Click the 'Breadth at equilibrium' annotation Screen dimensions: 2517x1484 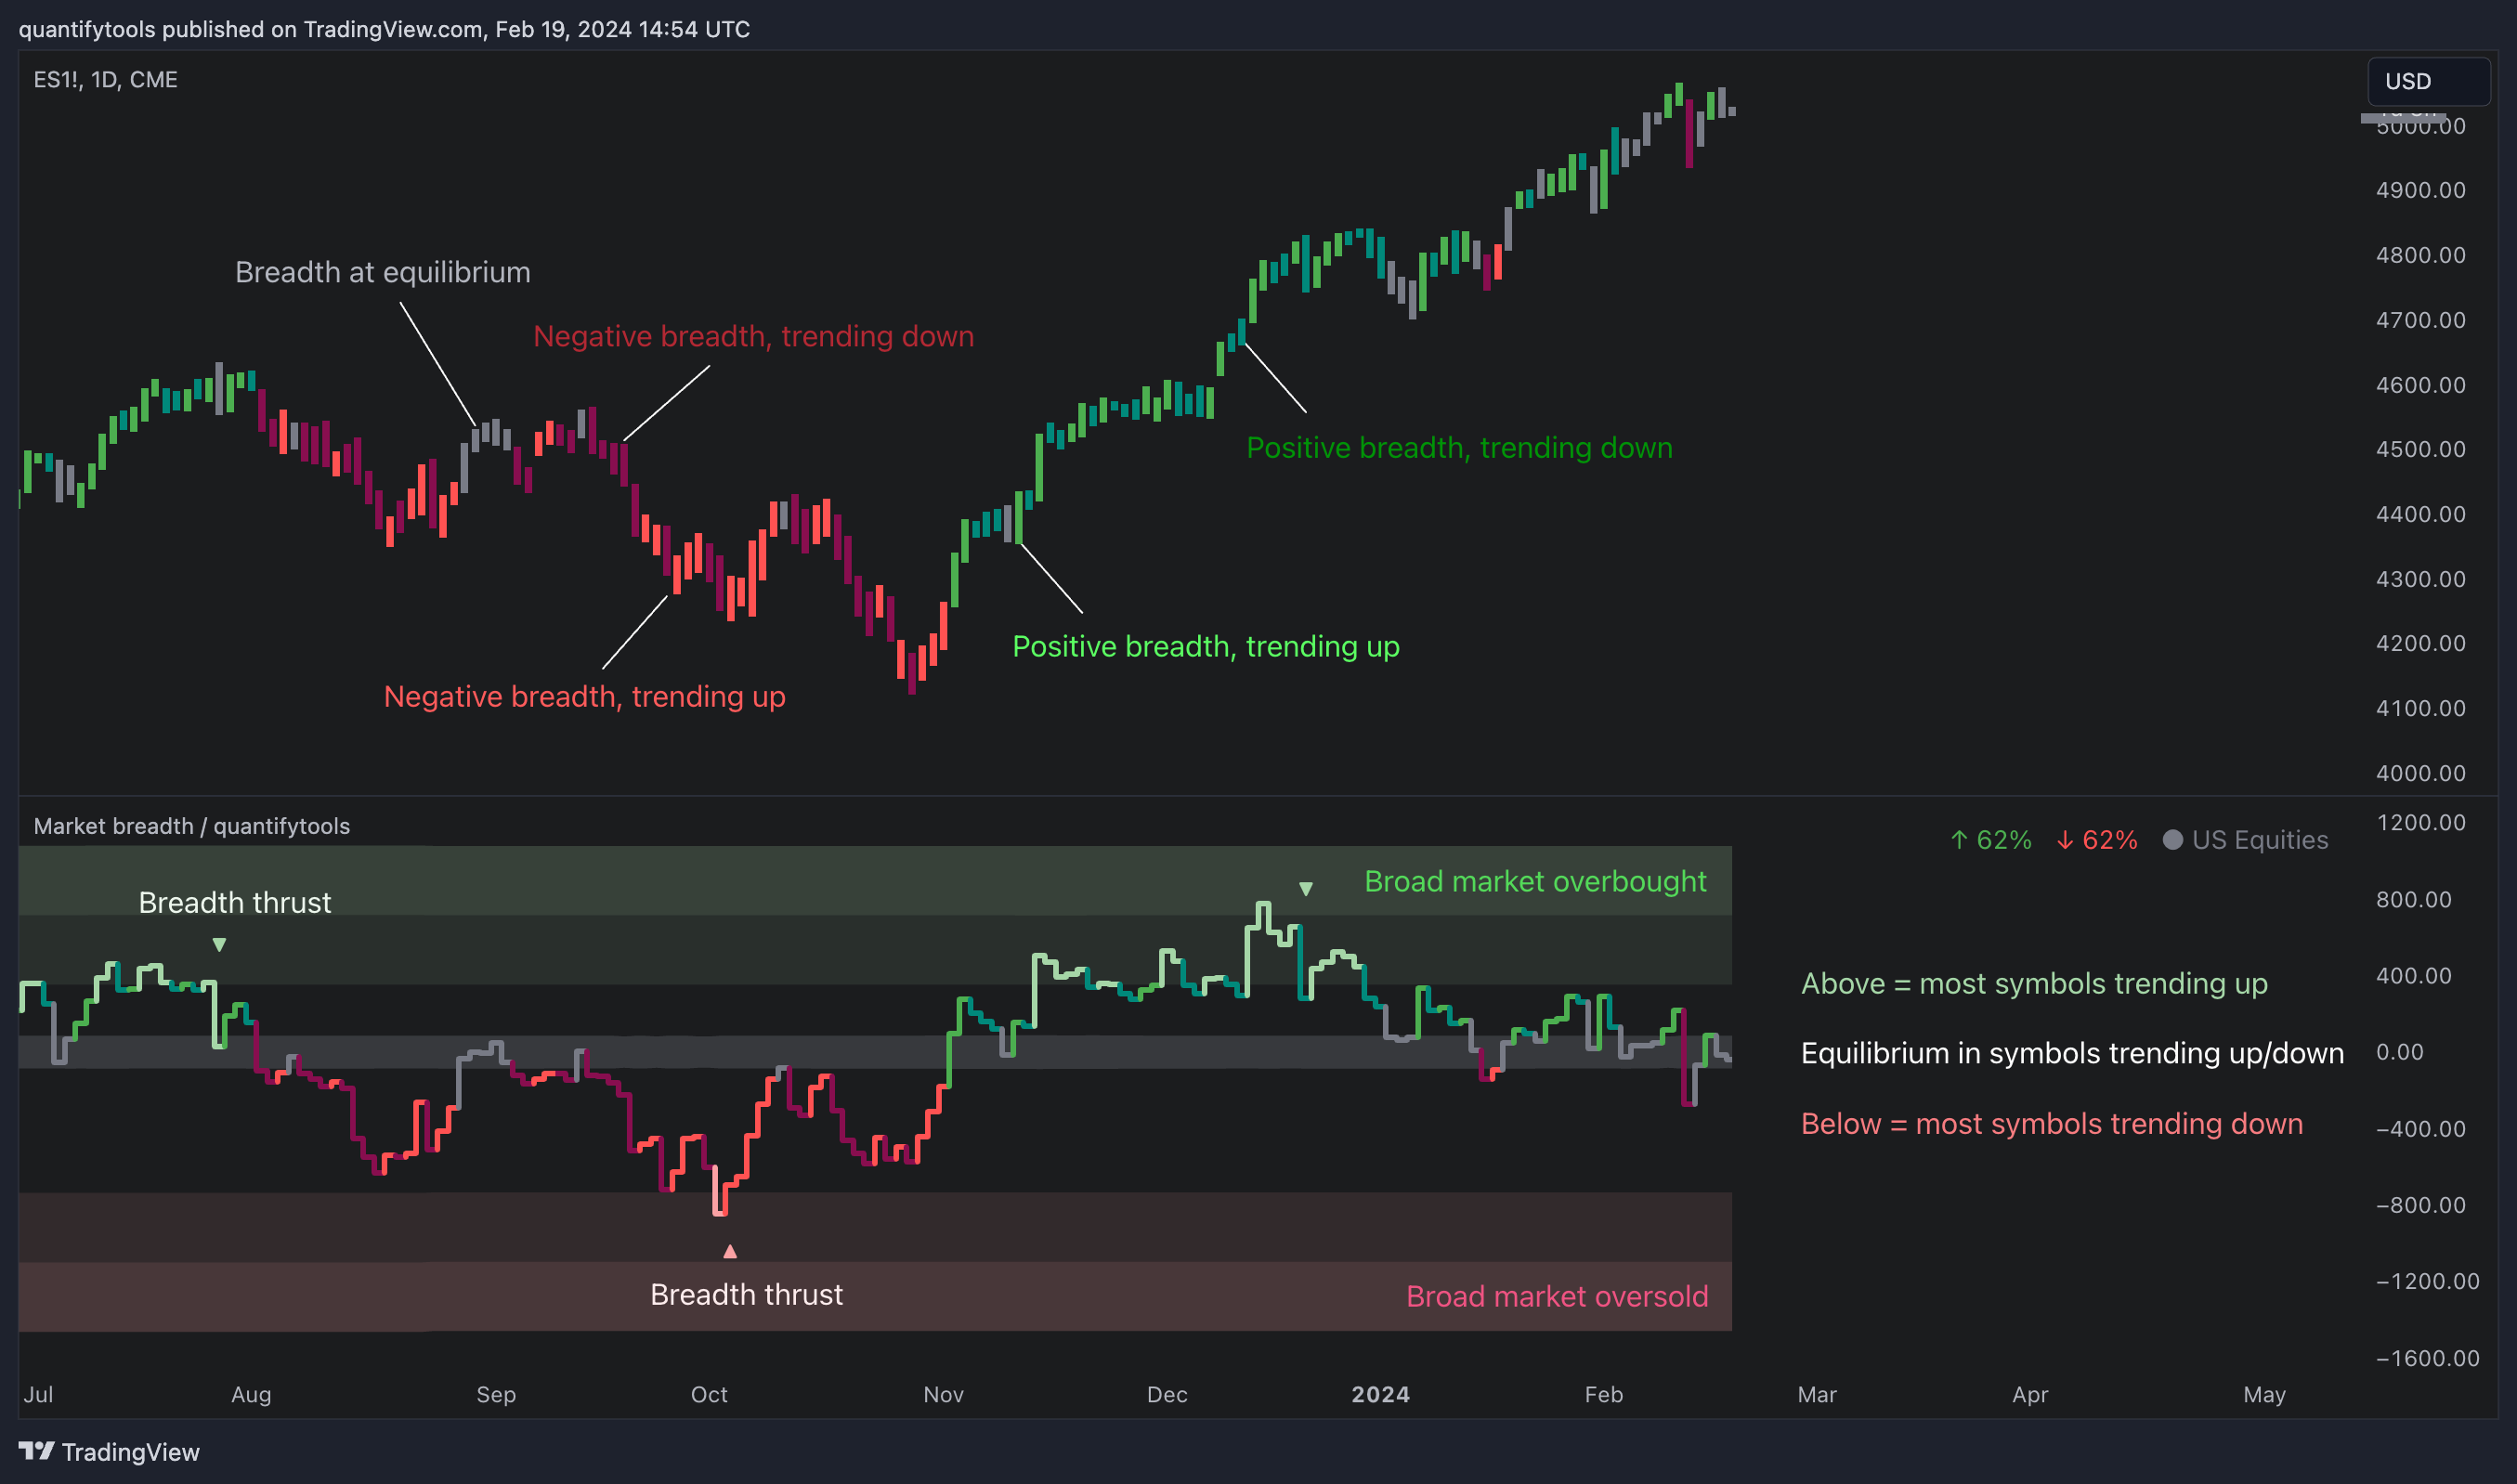[x=382, y=272]
